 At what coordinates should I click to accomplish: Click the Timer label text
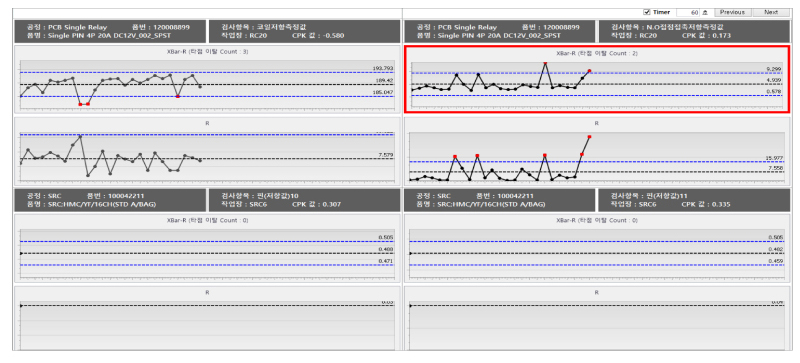pos(661,12)
